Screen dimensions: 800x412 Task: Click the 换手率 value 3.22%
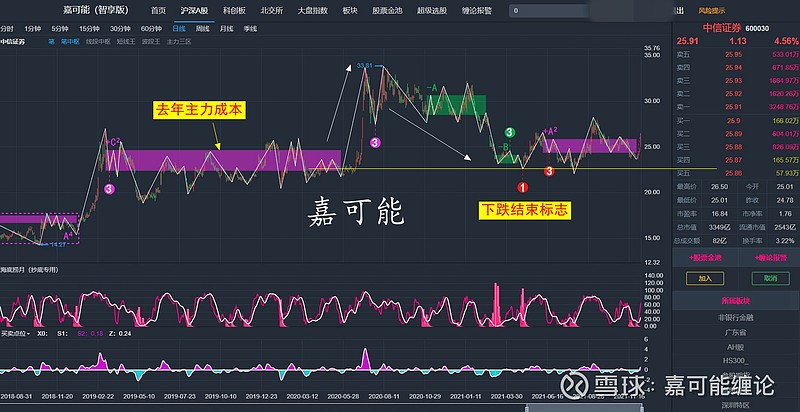coord(783,240)
